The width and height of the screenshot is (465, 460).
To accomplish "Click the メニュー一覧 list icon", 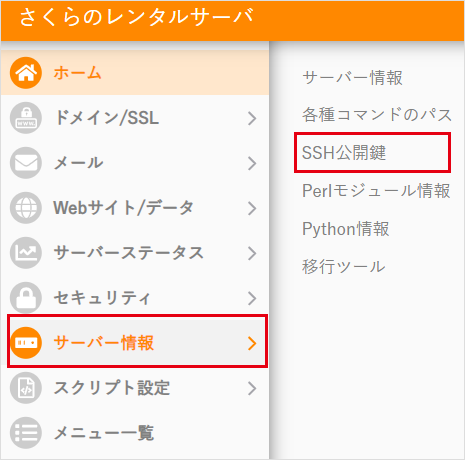I will pos(26,433).
